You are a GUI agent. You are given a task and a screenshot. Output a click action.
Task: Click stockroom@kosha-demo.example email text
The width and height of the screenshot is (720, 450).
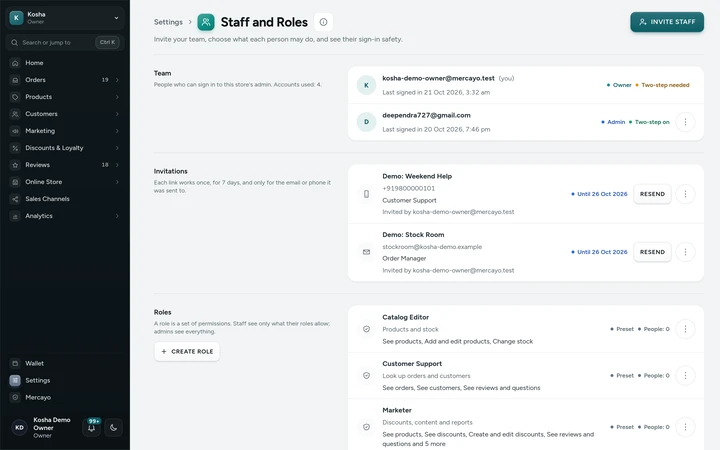point(432,247)
